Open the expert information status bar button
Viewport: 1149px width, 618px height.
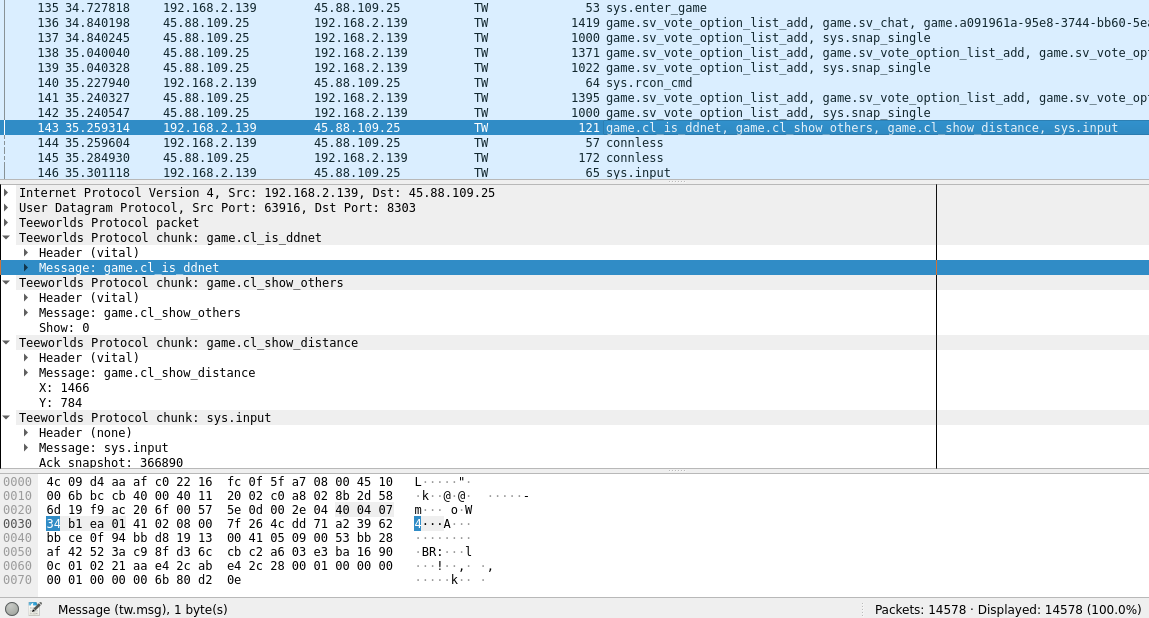[12, 609]
